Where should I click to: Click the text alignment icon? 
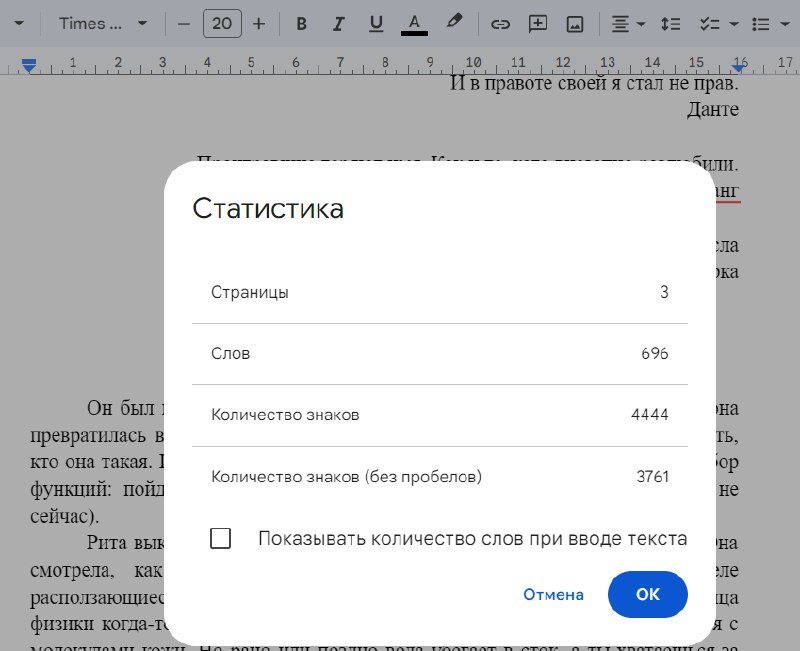click(x=620, y=24)
